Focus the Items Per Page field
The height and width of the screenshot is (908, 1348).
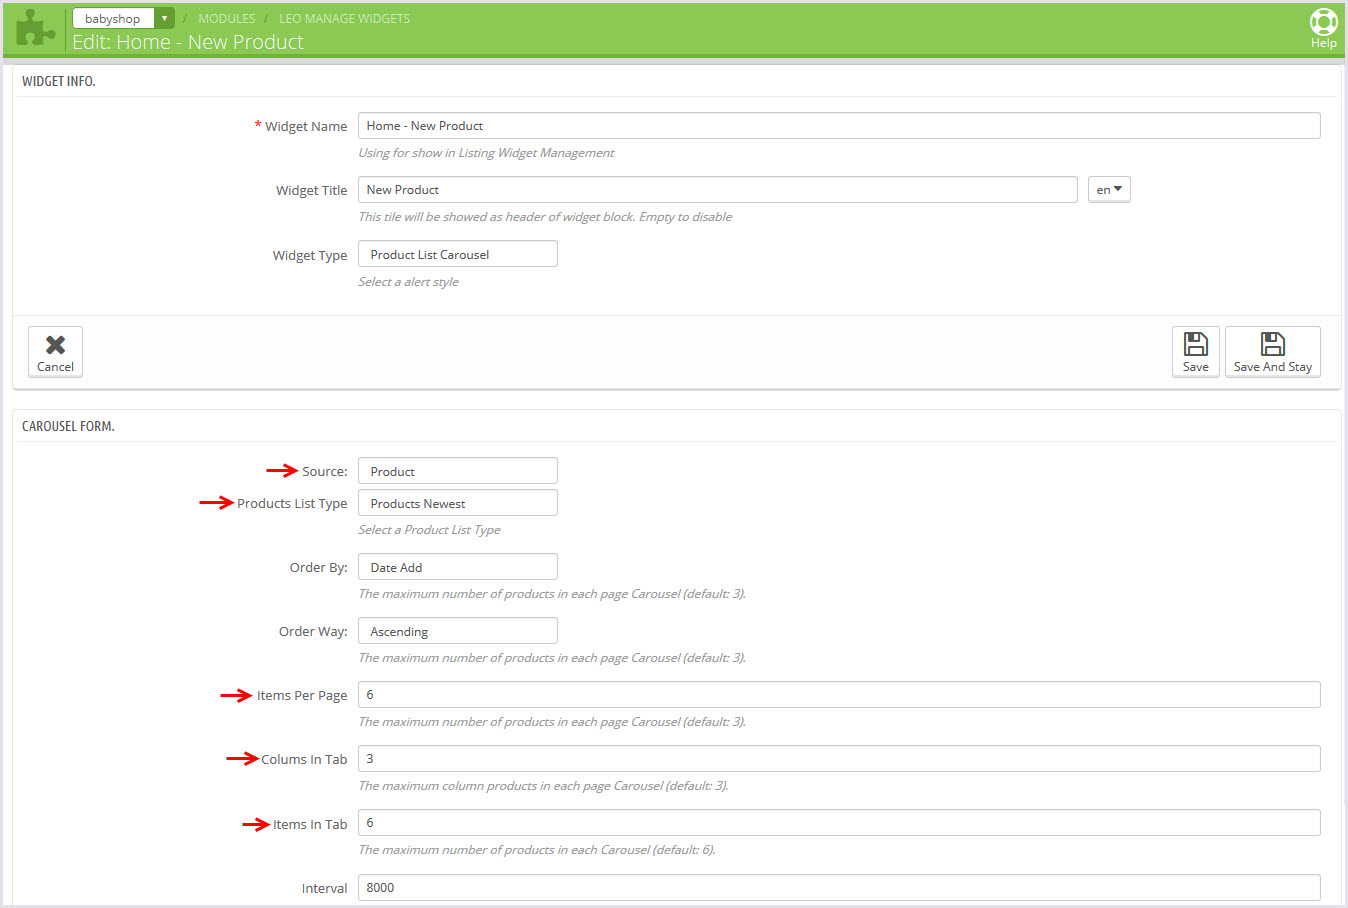839,695
